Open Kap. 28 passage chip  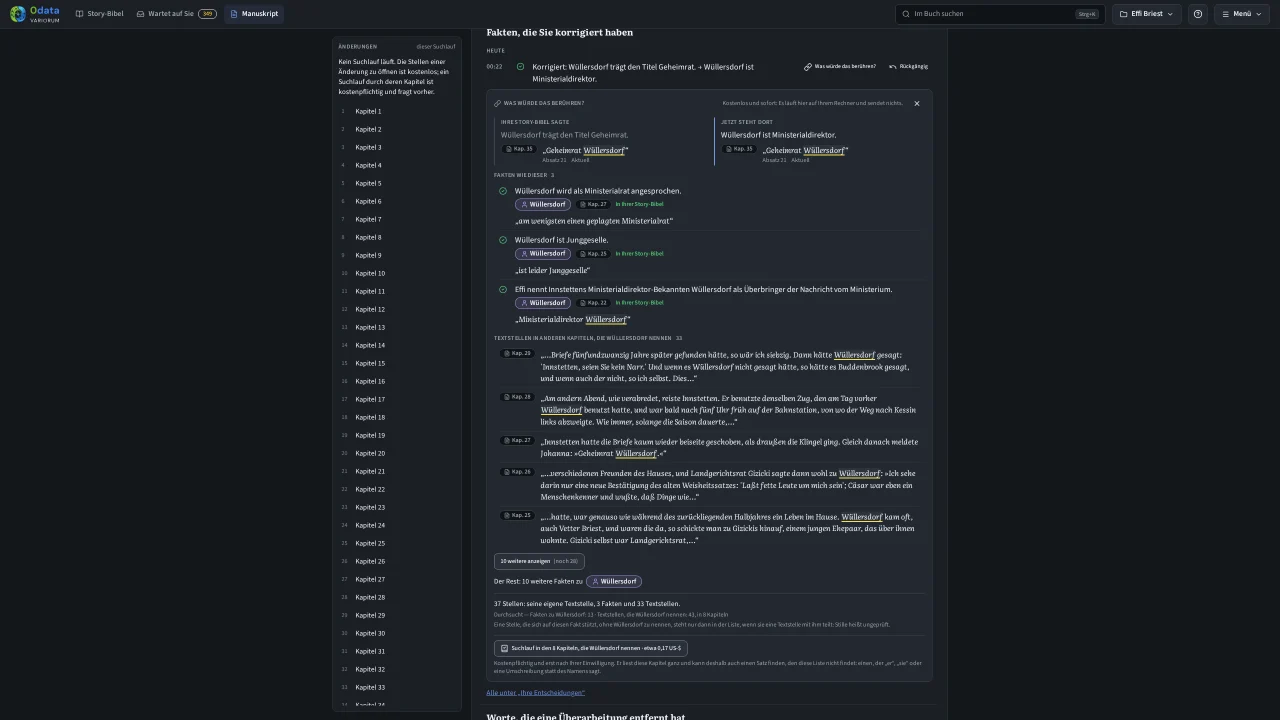(518, 397)
